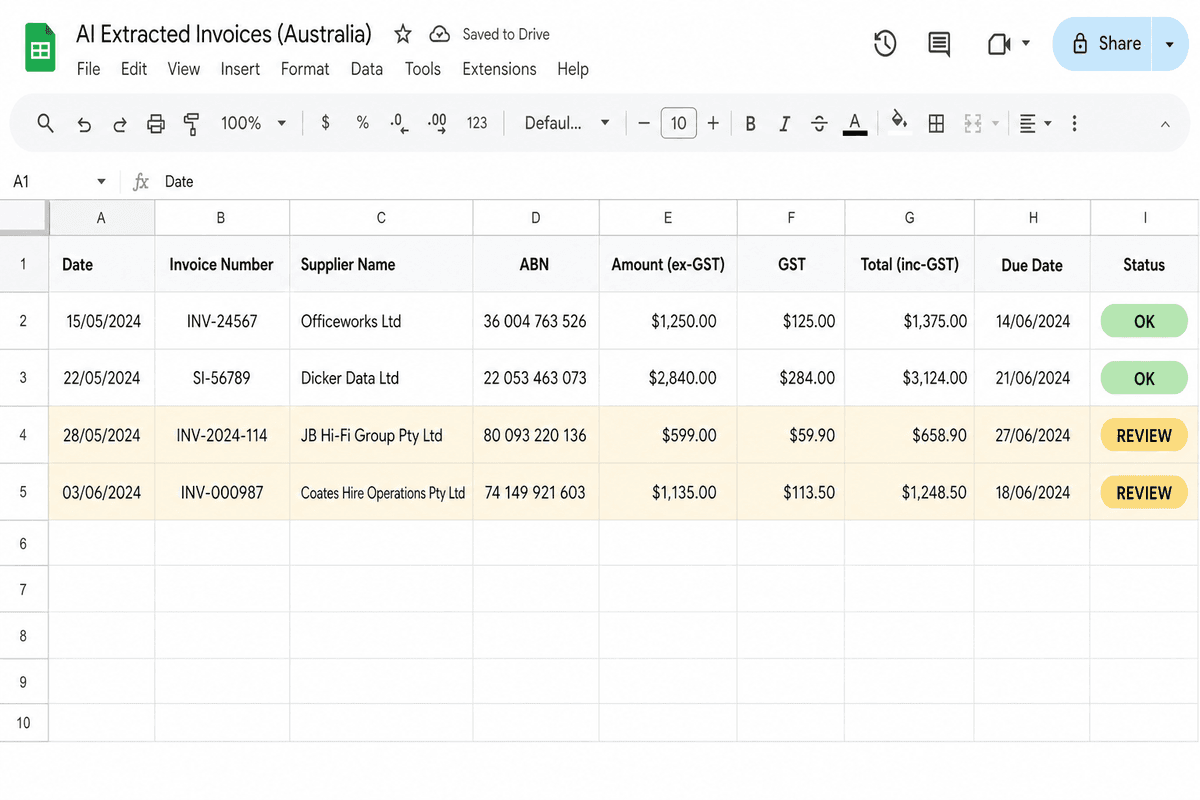Check the Saved to Drive cloud status
Image resolution: width=1200 pixels, height=800 pixels.
(x=439, y=35)
